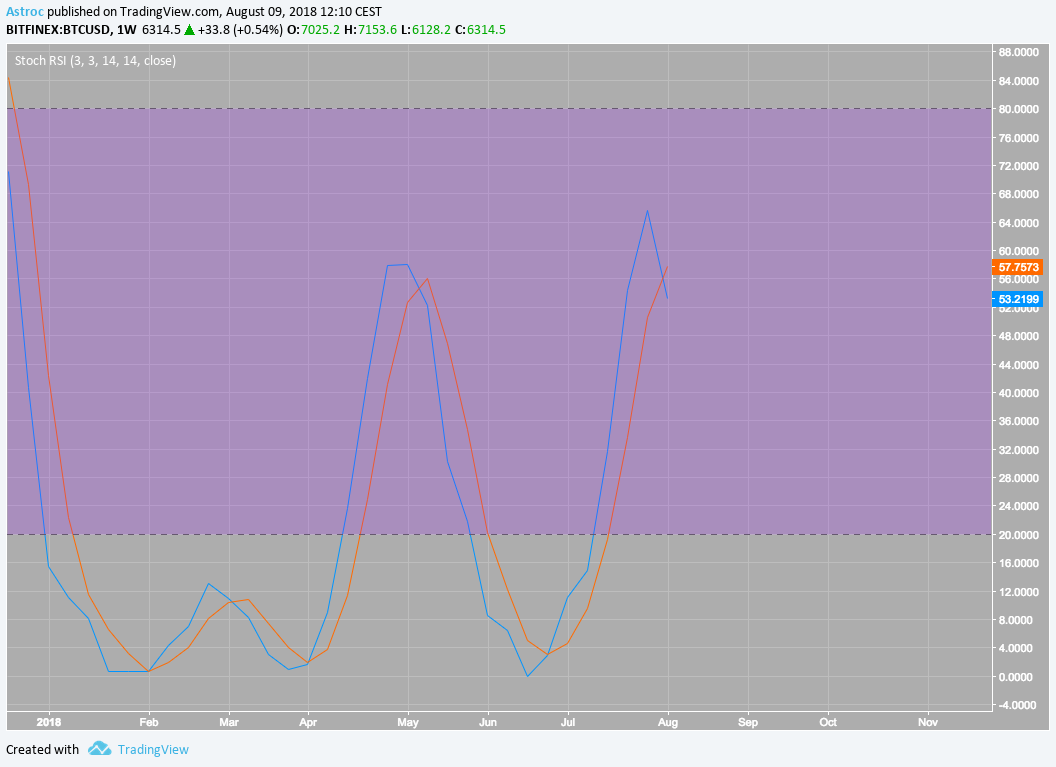
Task: Click the O:7025.2 open value
Action: 313,30
